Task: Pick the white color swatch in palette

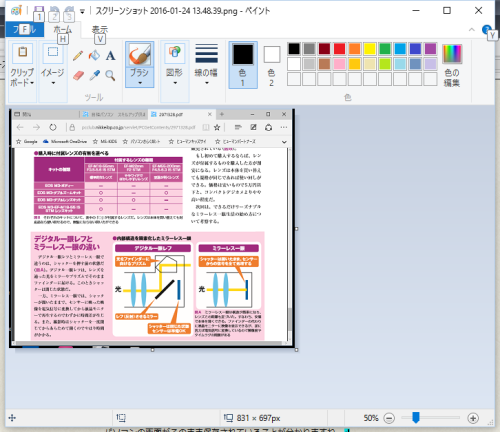Action: (x=294, y=64)
